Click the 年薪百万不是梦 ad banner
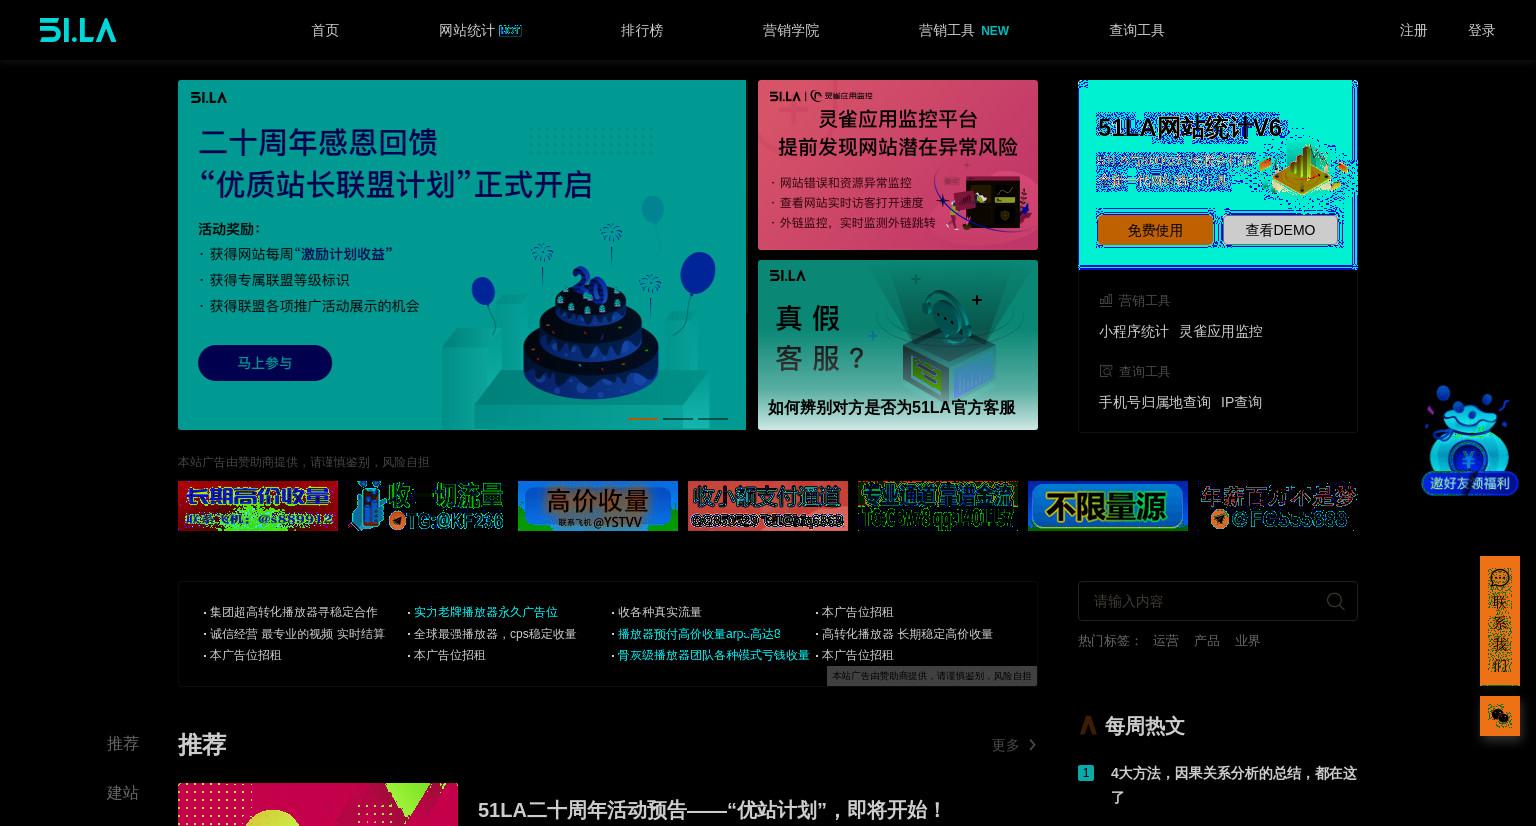The height and width of the screenshot is (826, 1536). (1278, 506)
